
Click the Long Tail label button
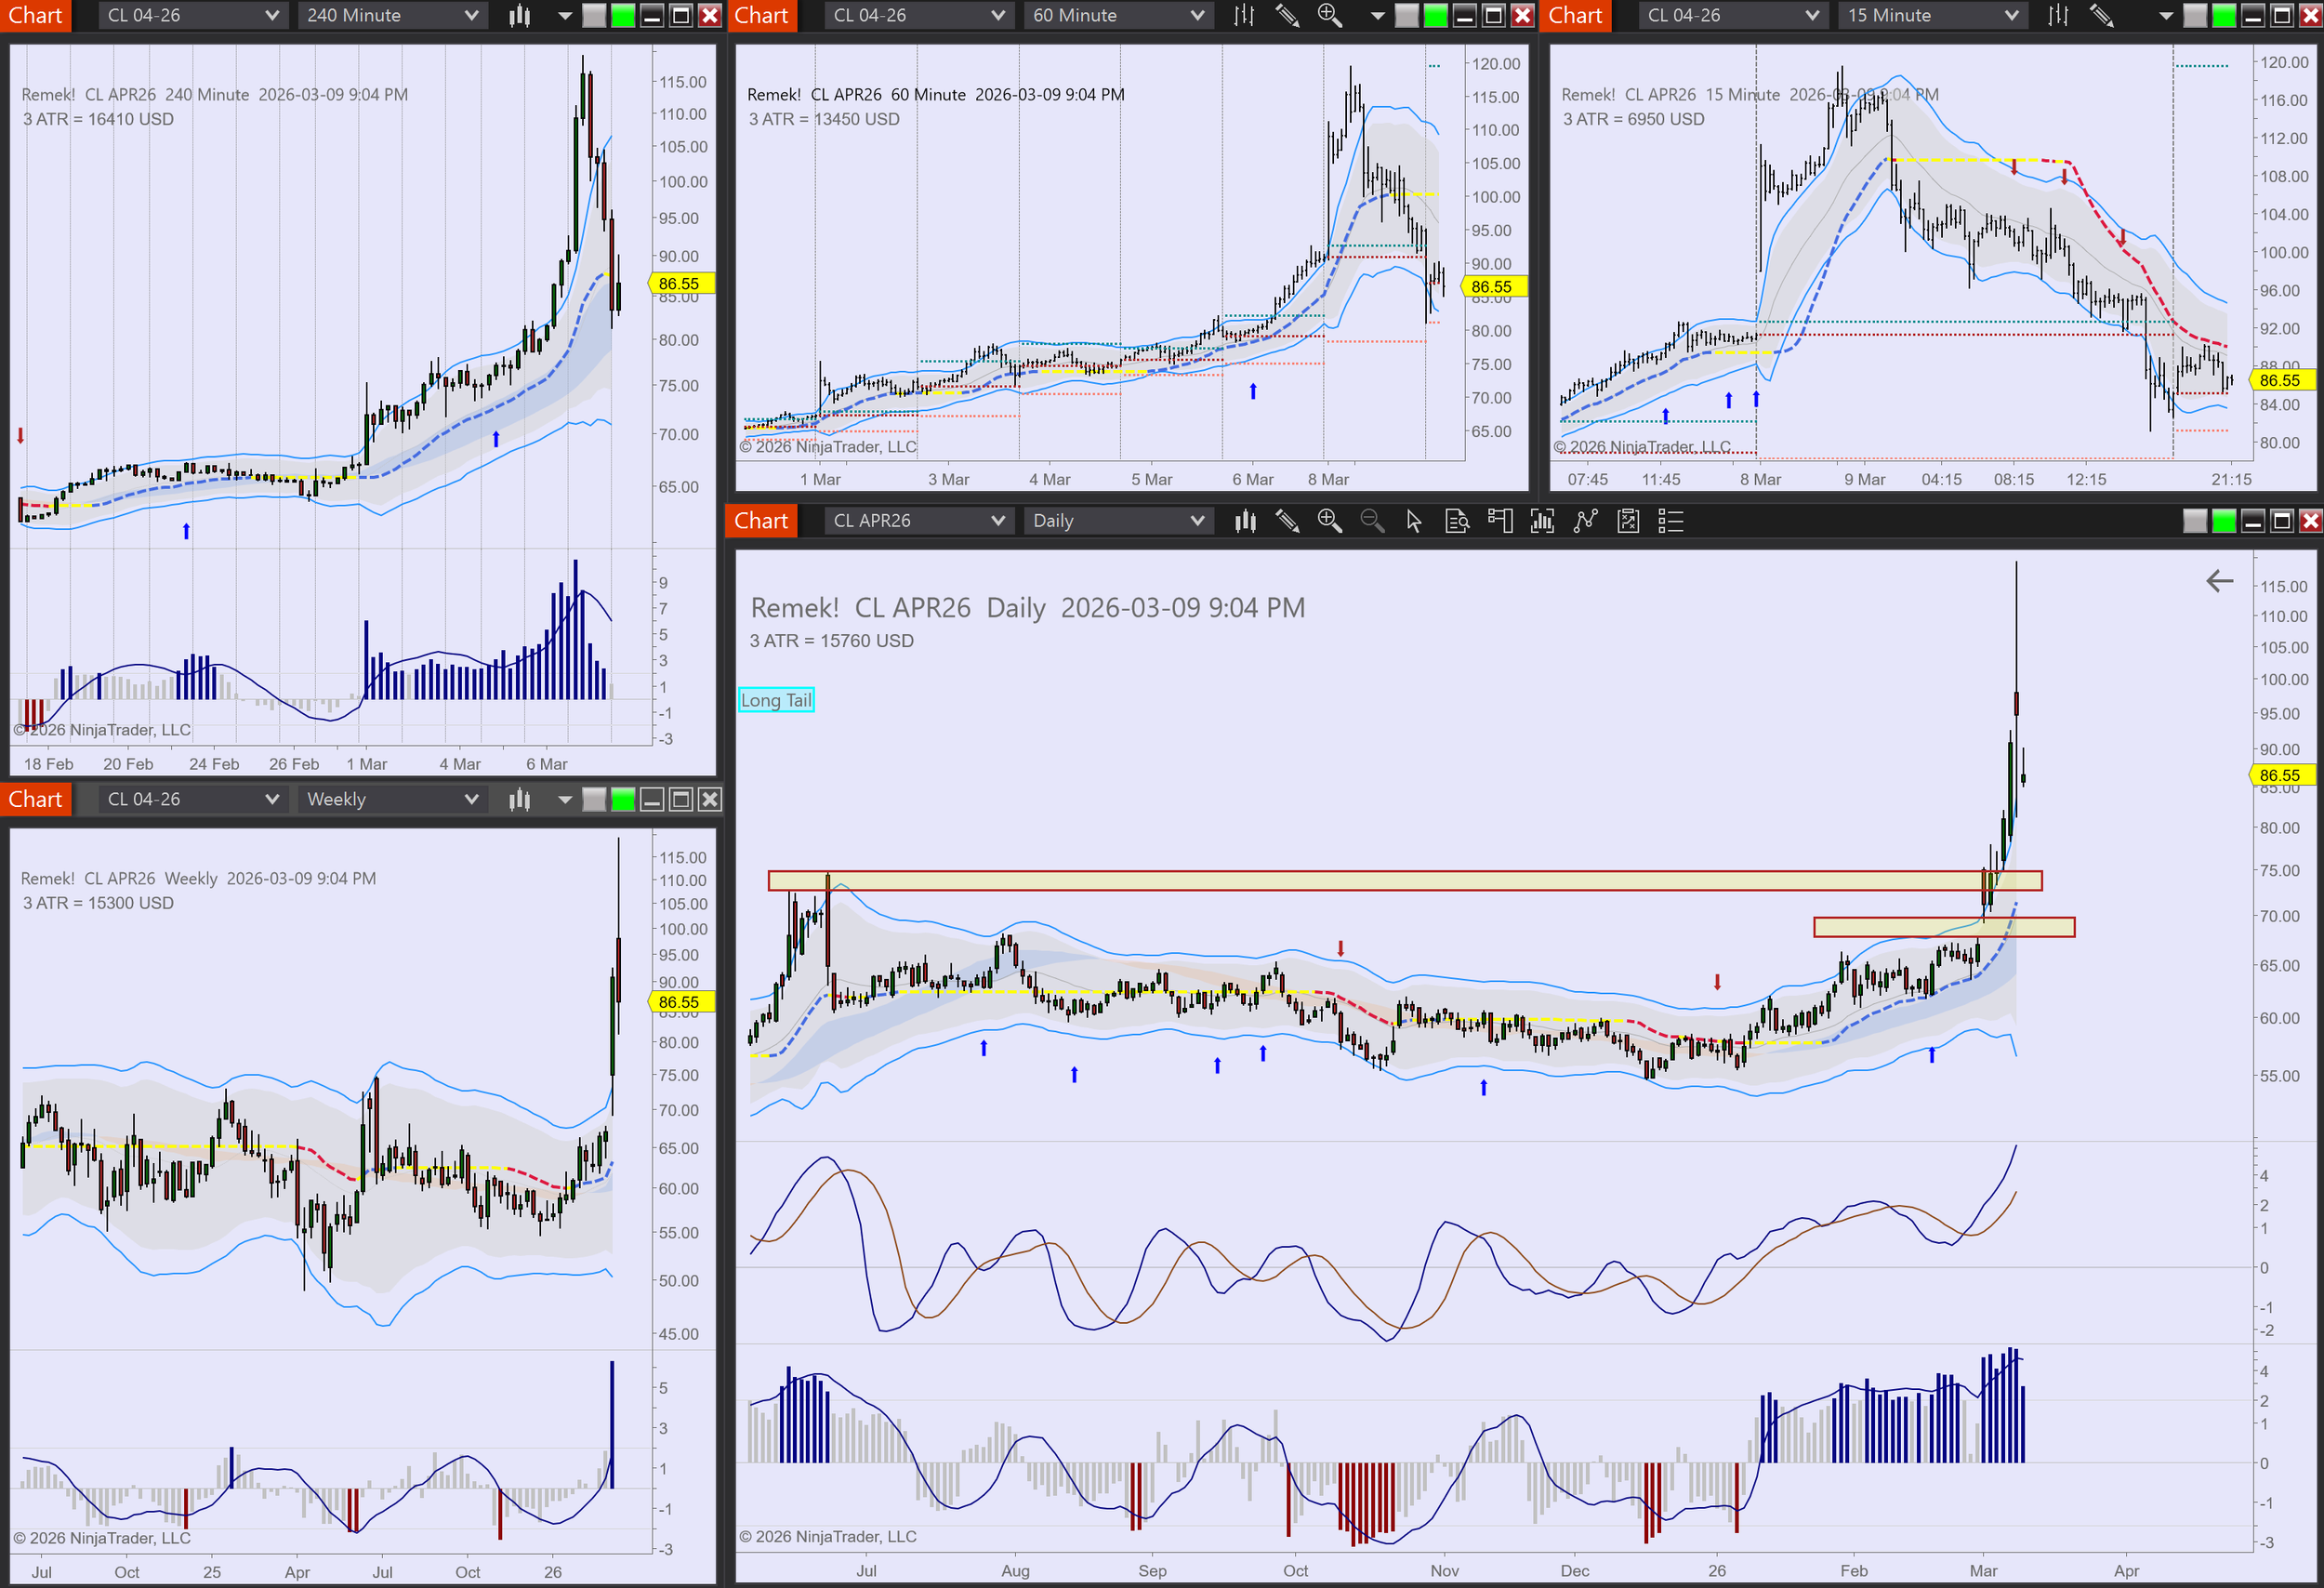pos(776,700)
